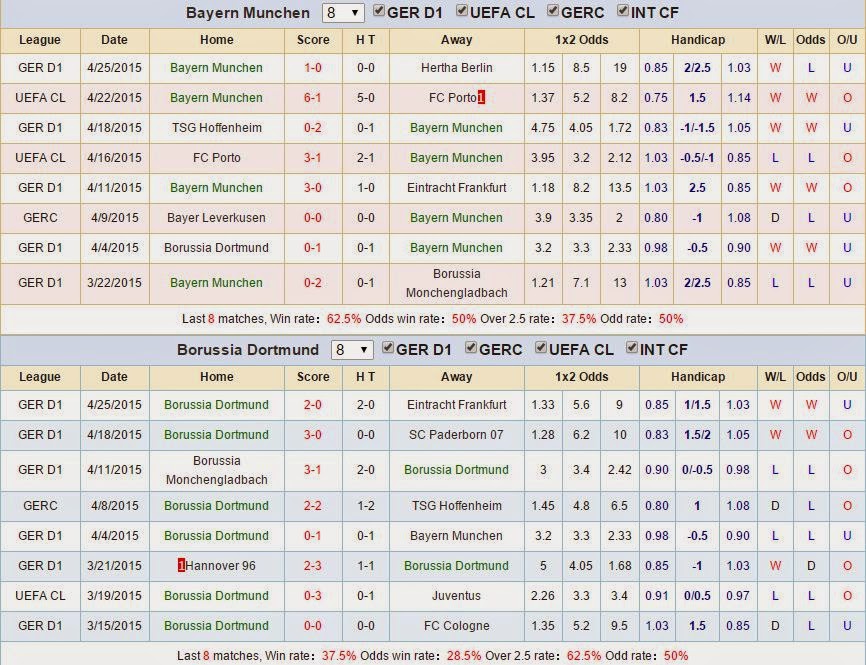
Task: Click handicap 1.5/2 in SC Paderborn row
Action: click(697, 435)
